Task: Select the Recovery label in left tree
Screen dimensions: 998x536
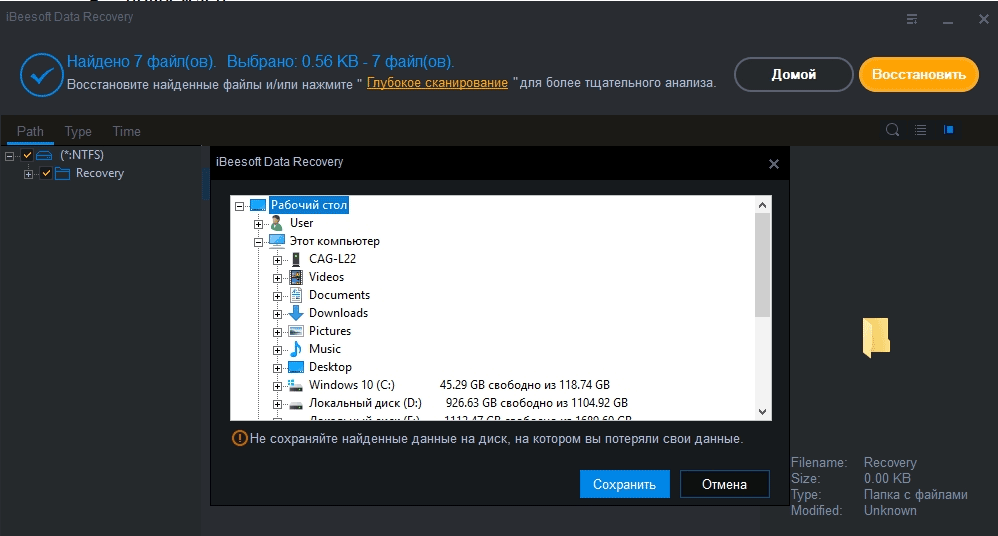Action: 99,173
